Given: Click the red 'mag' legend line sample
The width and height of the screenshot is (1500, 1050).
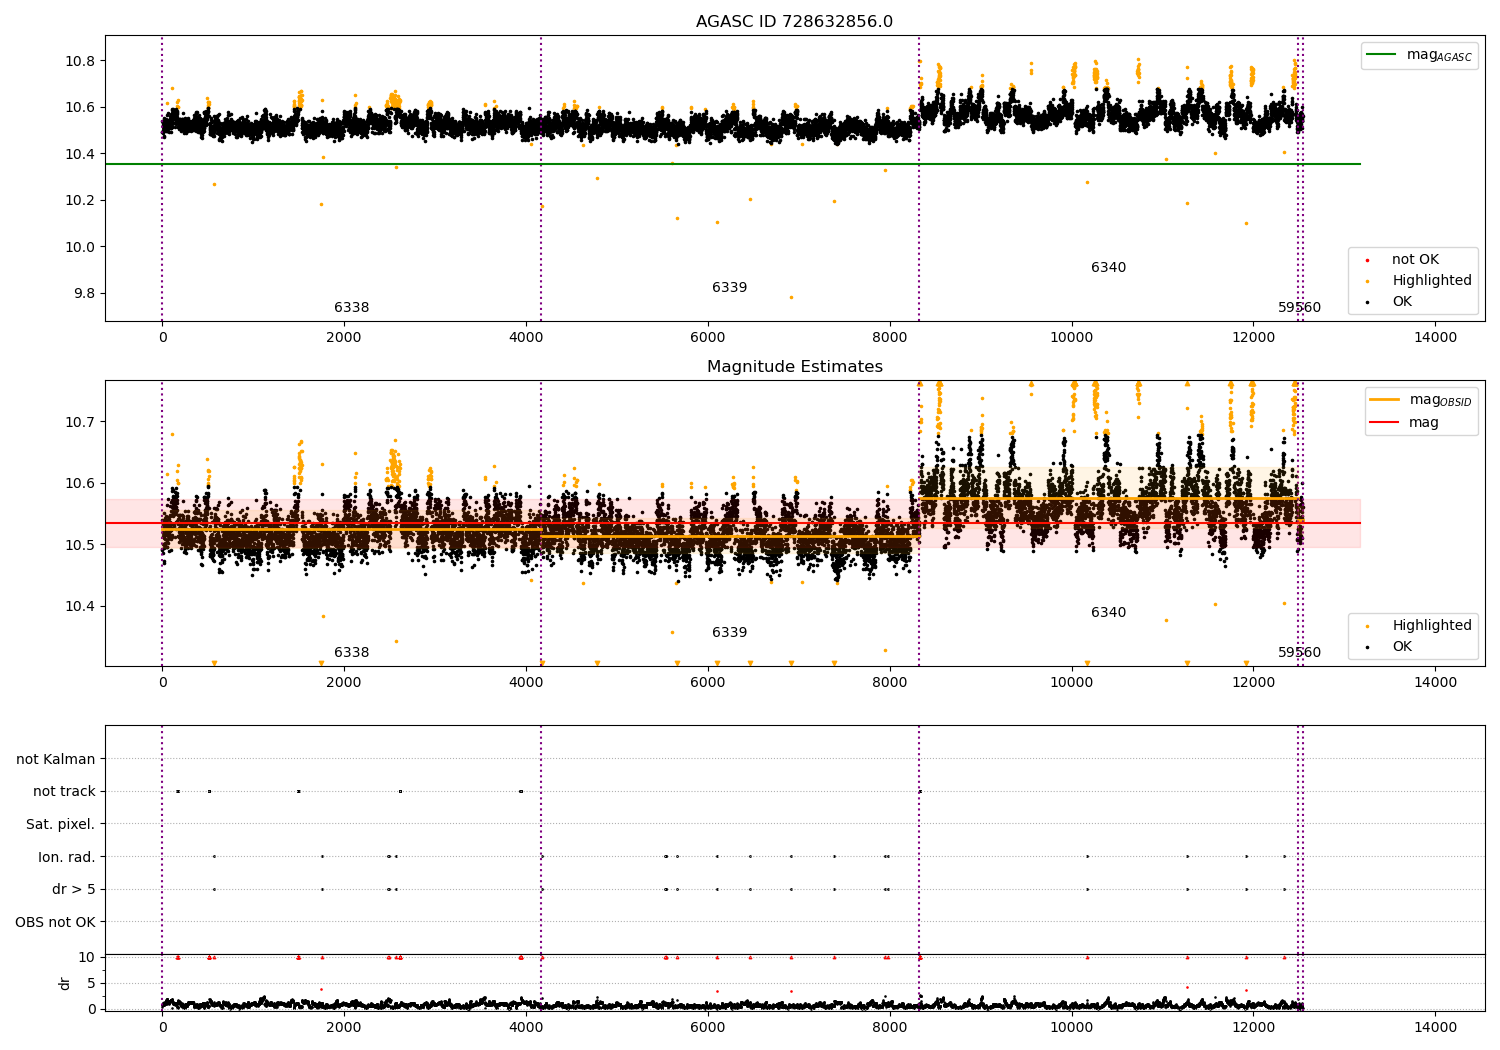Looking at the screenshot, I should coord(1385,422).
